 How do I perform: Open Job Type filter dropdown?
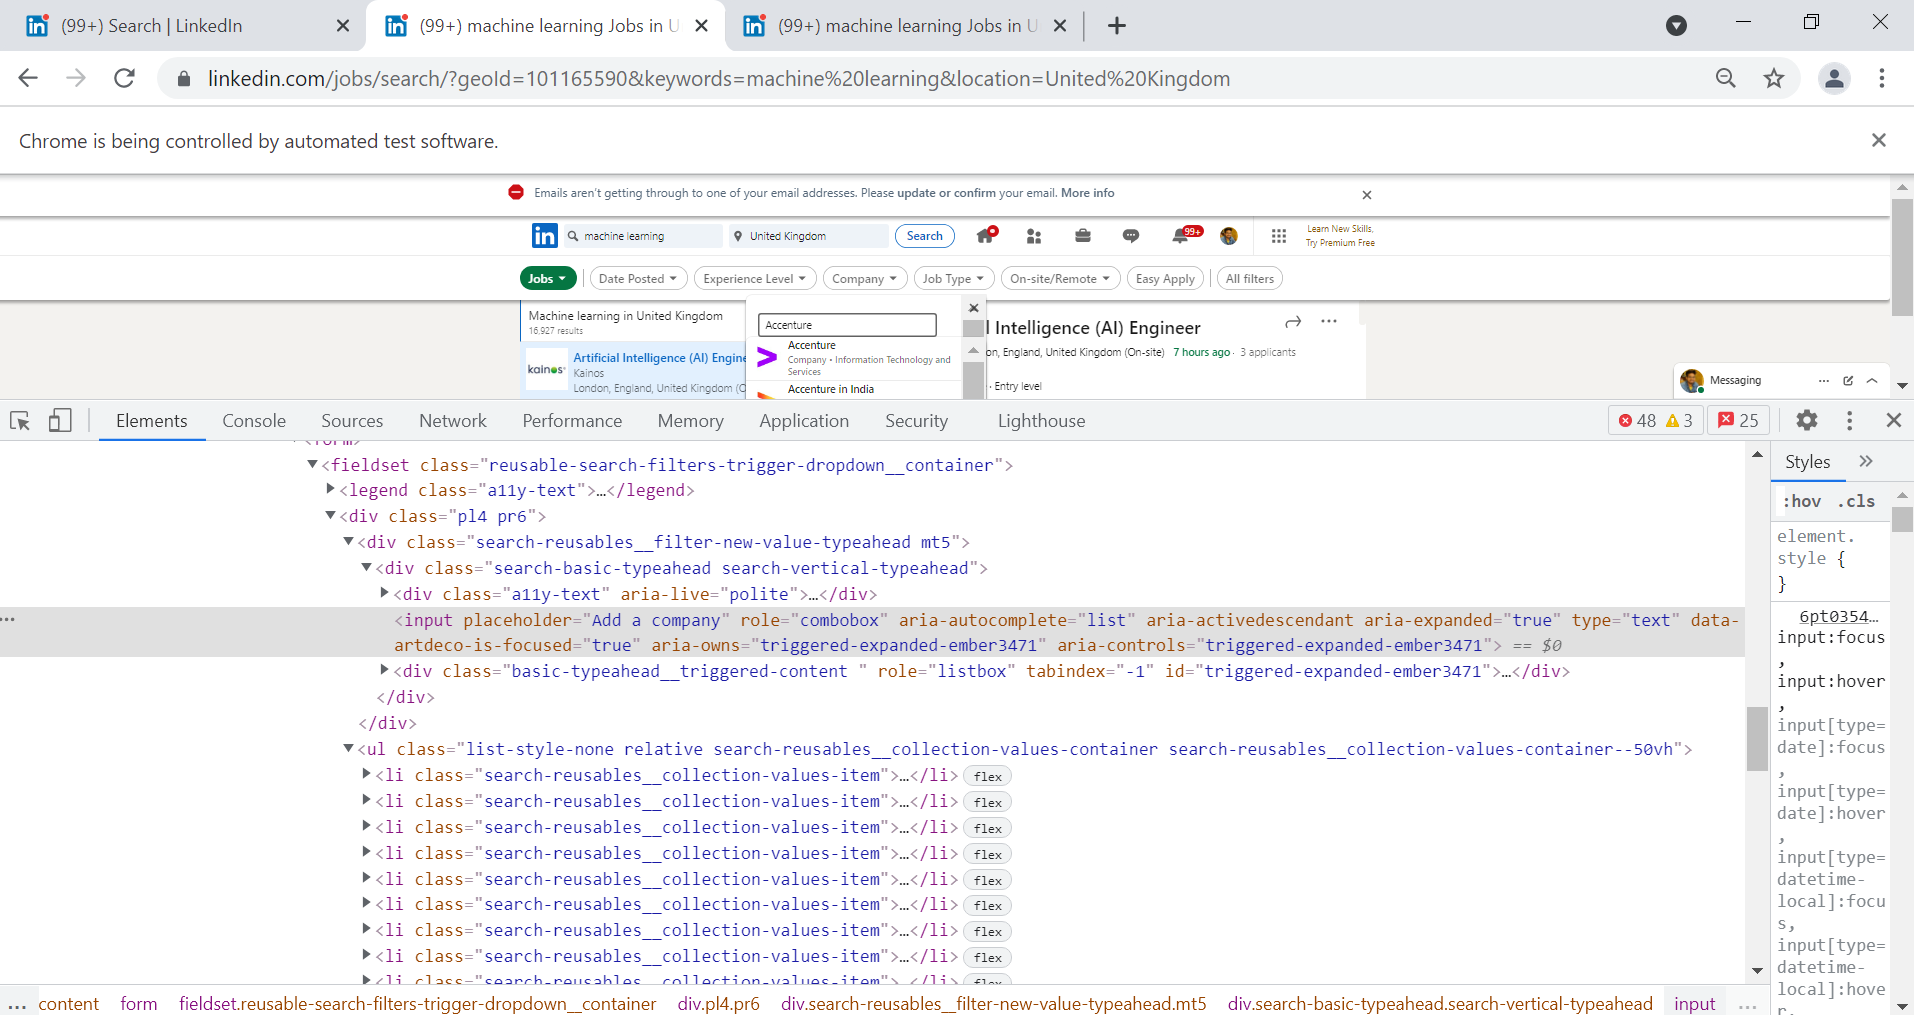(954, 279)
